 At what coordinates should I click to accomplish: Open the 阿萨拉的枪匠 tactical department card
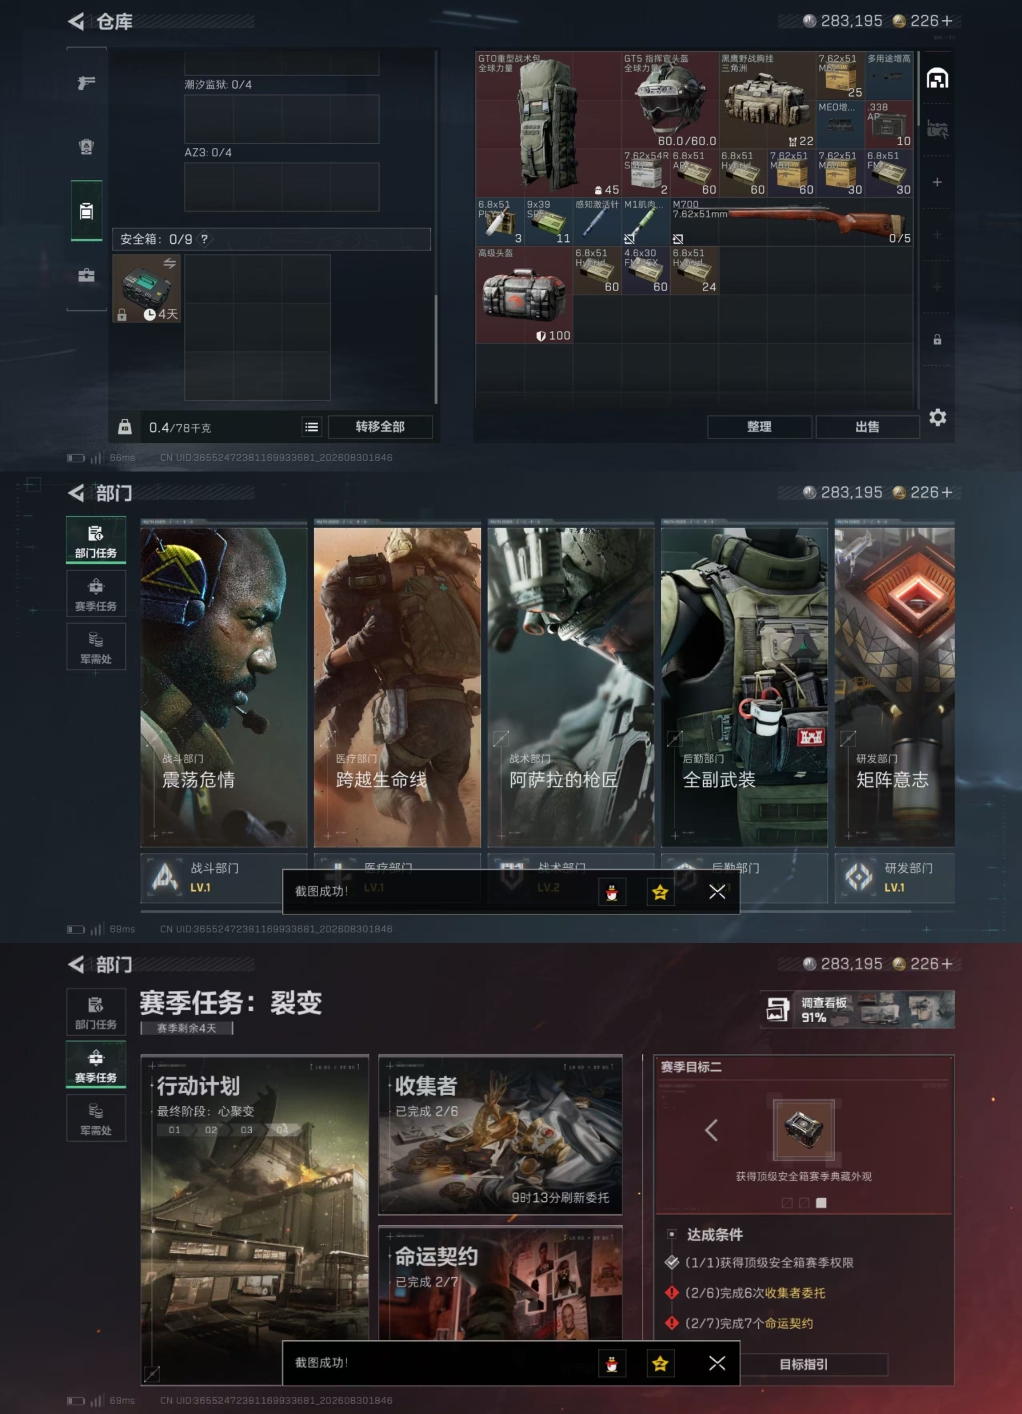click(x=571, y=686)
